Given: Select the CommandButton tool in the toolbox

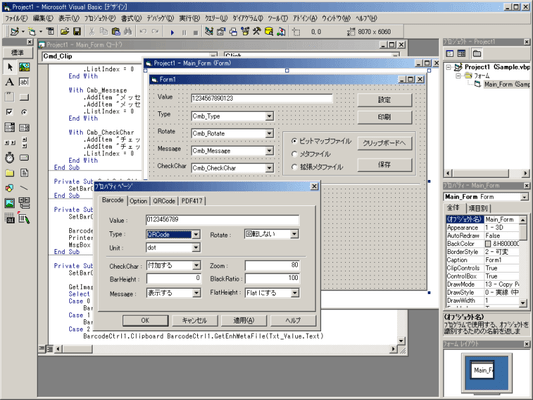Looking at the screenshot, I should pyautogui.click(x=24, y=97).
